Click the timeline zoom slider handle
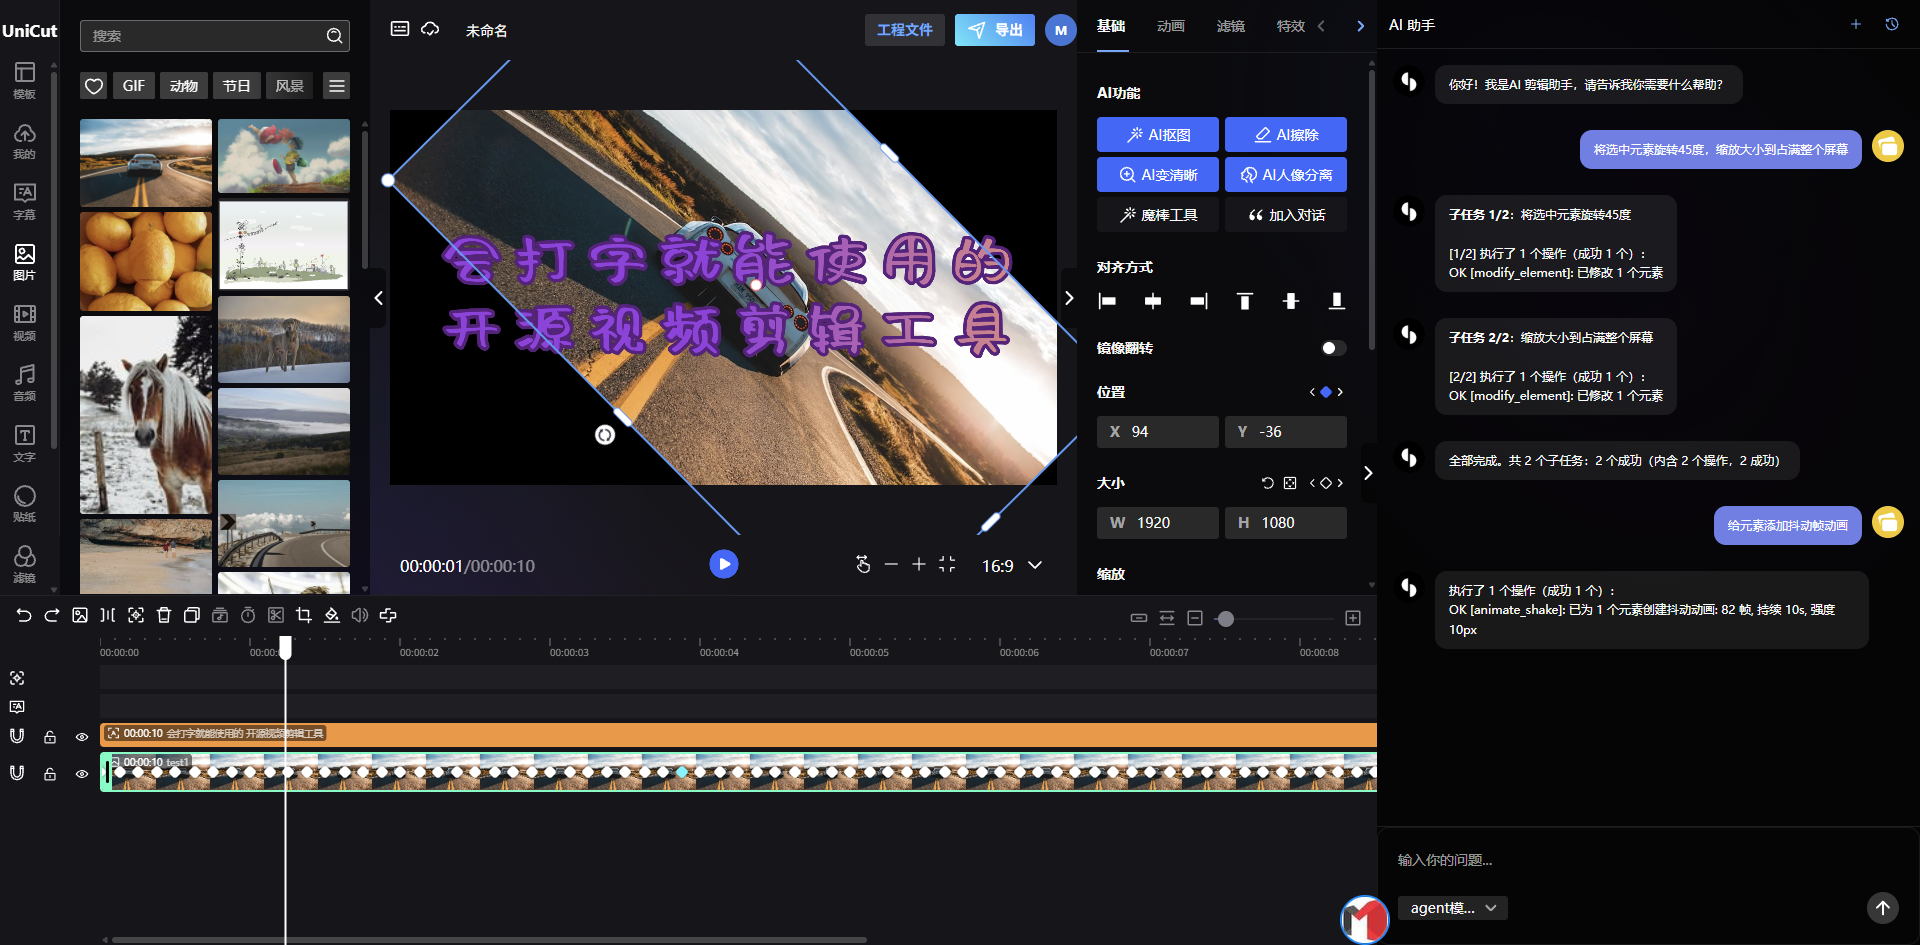Viewport: 1920px width, 945px height. point(1225,619)
